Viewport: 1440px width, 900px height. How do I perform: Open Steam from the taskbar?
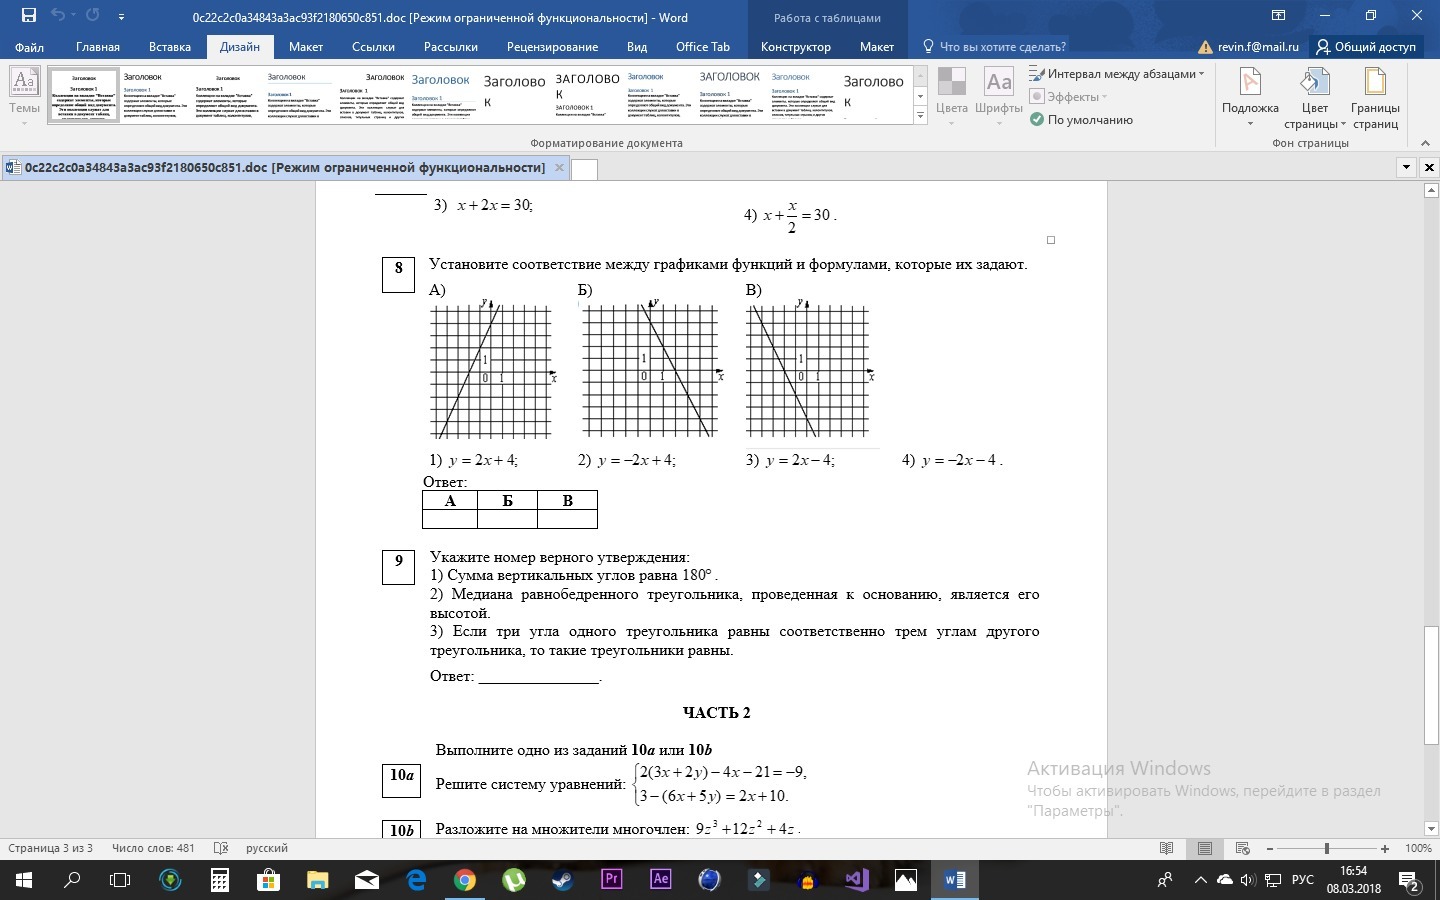(x=562, y=880)
